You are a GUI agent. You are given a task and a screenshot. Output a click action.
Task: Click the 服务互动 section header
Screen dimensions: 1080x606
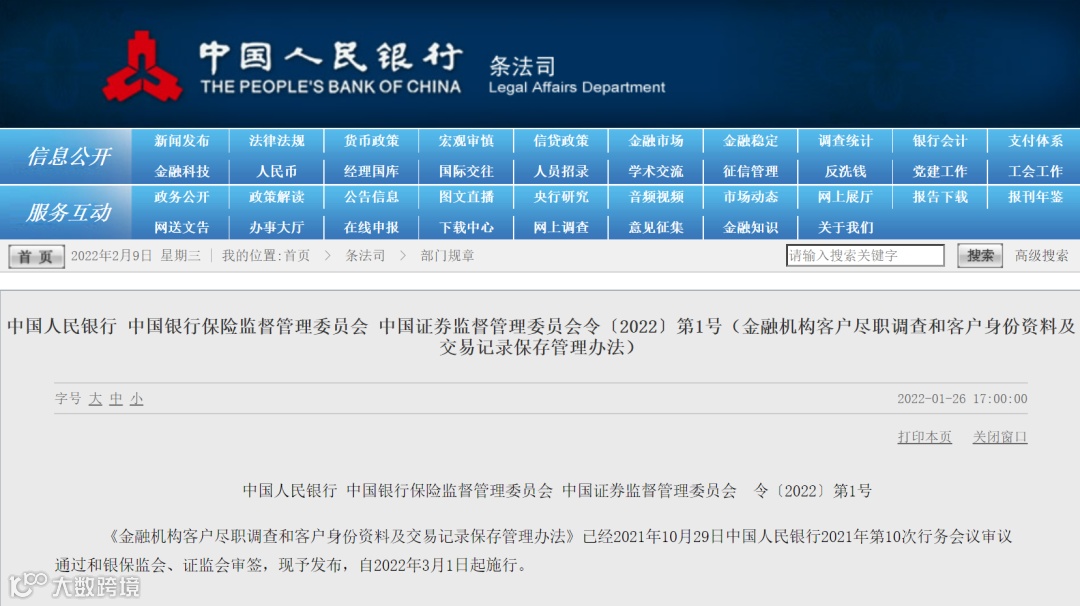68,212
